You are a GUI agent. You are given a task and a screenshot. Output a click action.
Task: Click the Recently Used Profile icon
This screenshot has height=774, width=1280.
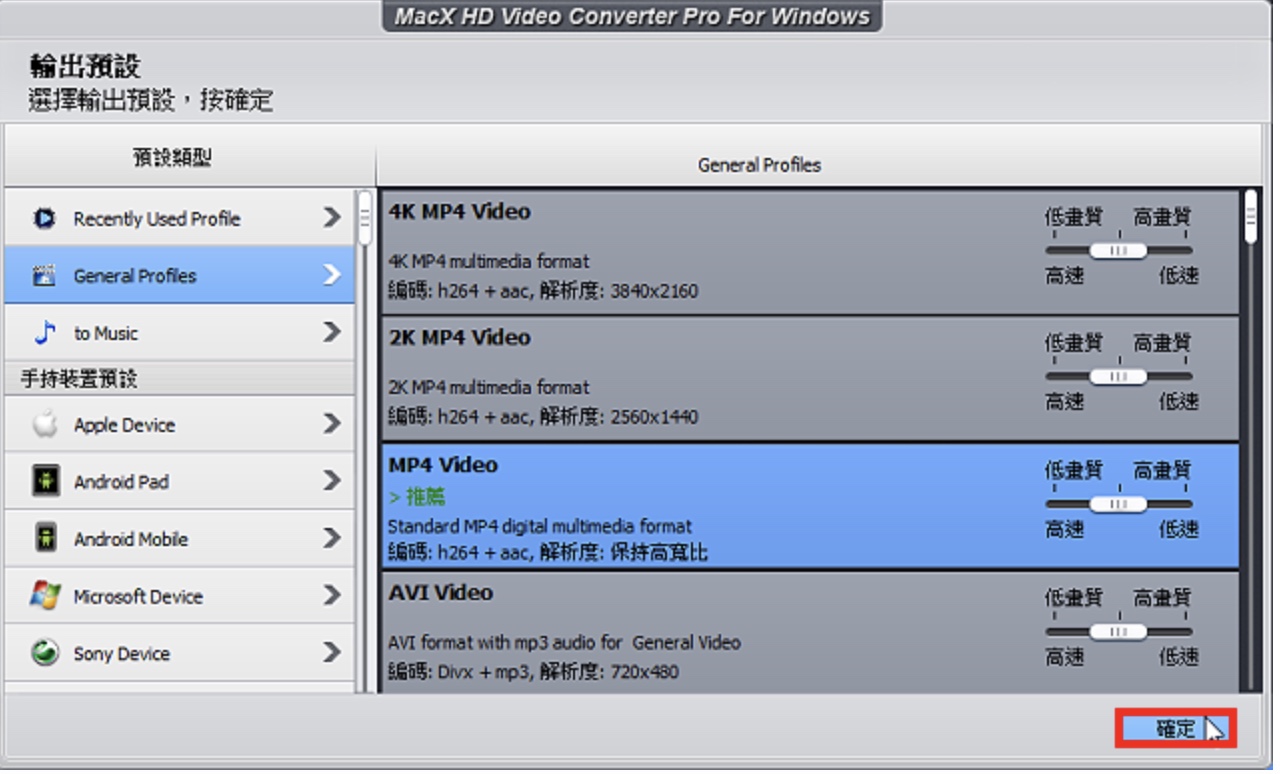tap(44, 218)
